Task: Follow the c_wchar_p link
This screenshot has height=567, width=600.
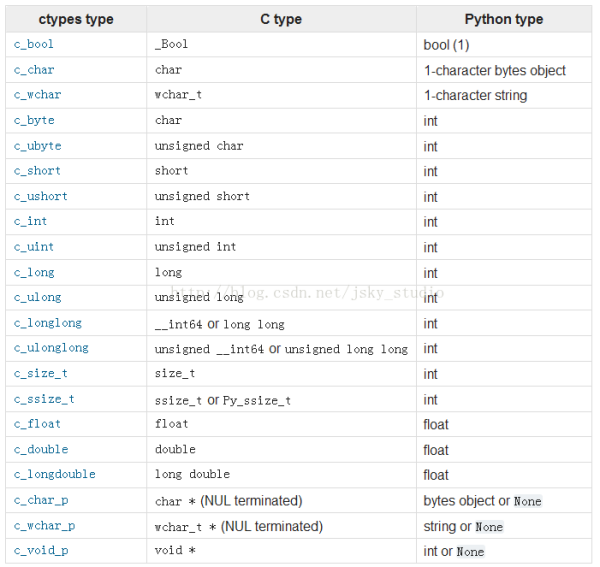Action: (44, 526)
